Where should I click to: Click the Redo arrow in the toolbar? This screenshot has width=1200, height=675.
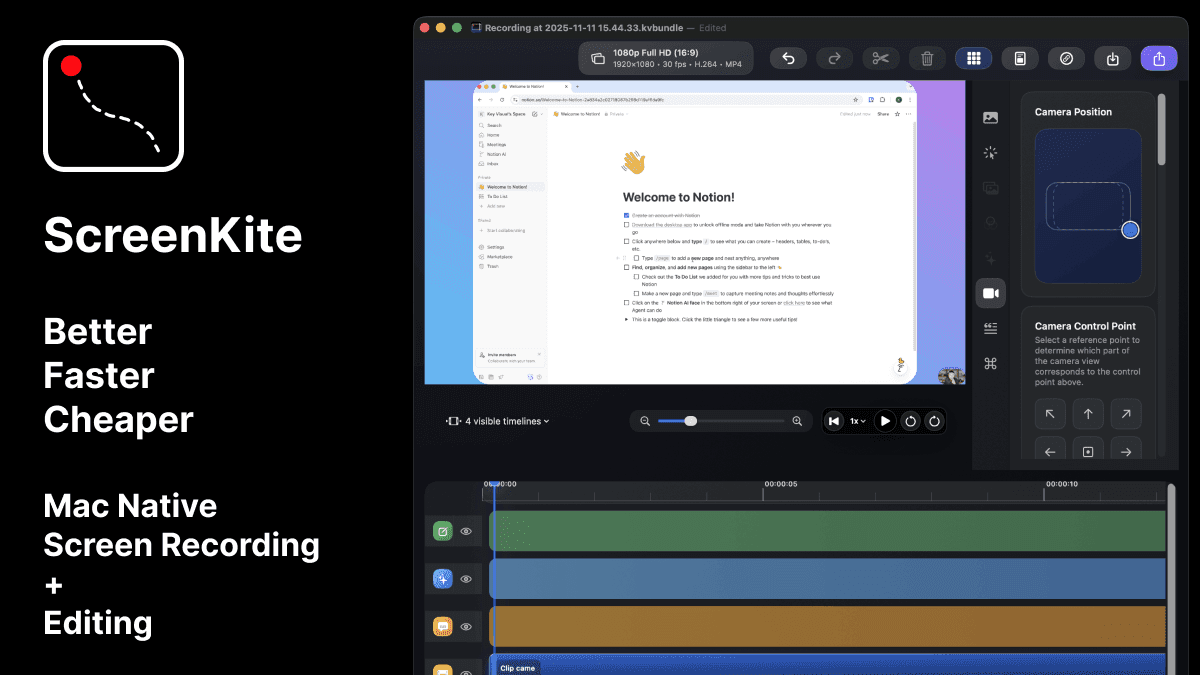[834, 58]
